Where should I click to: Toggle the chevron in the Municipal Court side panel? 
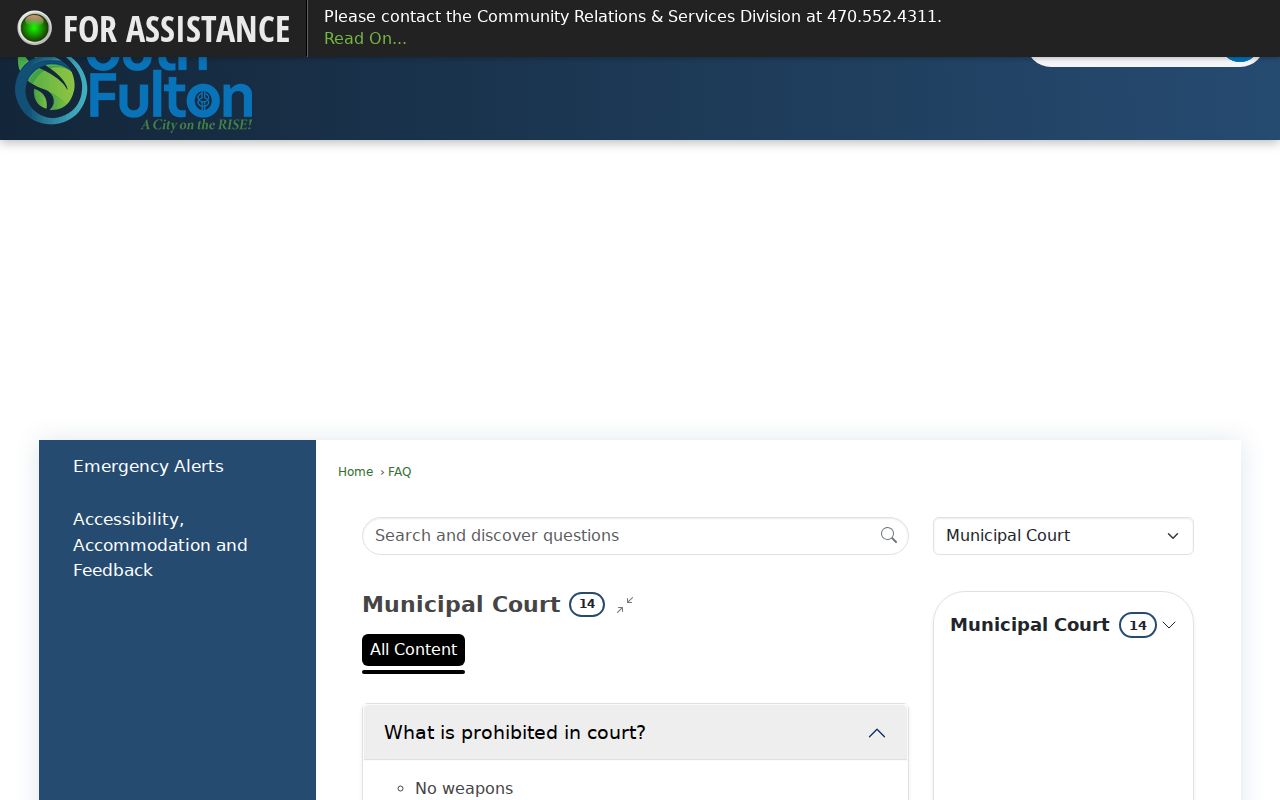pyautogui.click(x=1169, y=625)
